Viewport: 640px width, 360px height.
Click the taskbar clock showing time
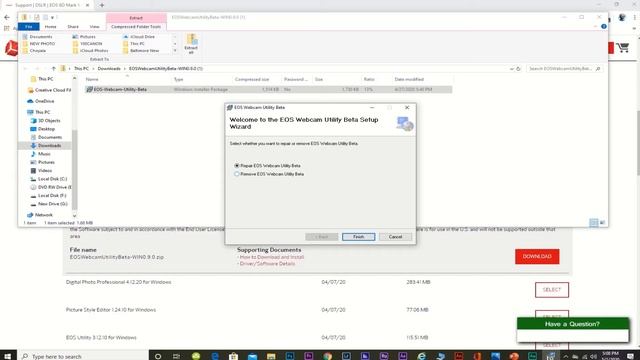610,356
